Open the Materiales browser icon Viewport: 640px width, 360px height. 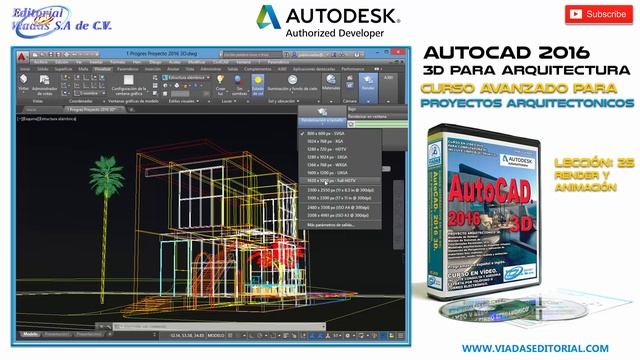pyautogui.click(x=331, y=82)
